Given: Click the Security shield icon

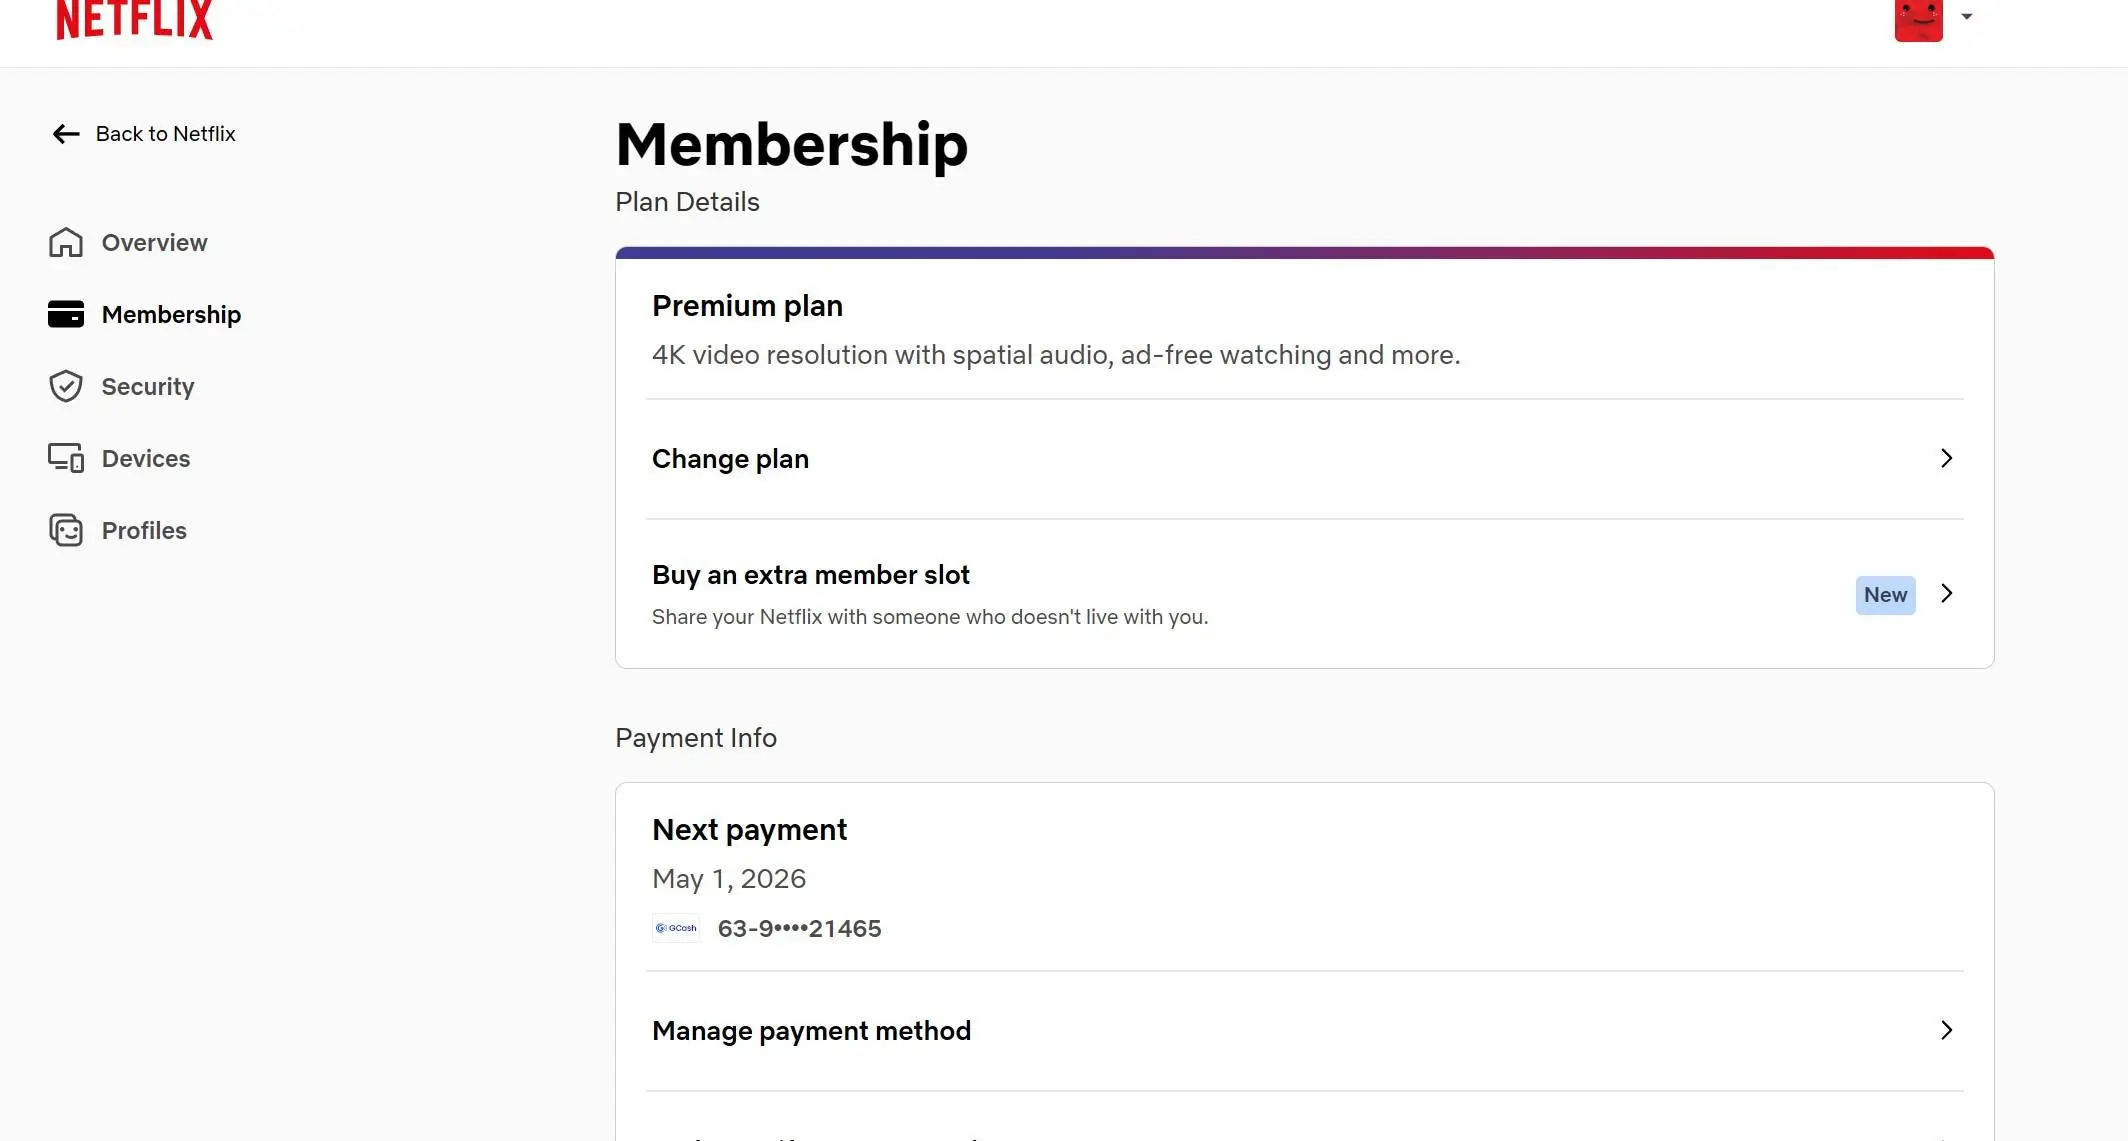Looking at the screenshot, I should (x=66, y=386).
